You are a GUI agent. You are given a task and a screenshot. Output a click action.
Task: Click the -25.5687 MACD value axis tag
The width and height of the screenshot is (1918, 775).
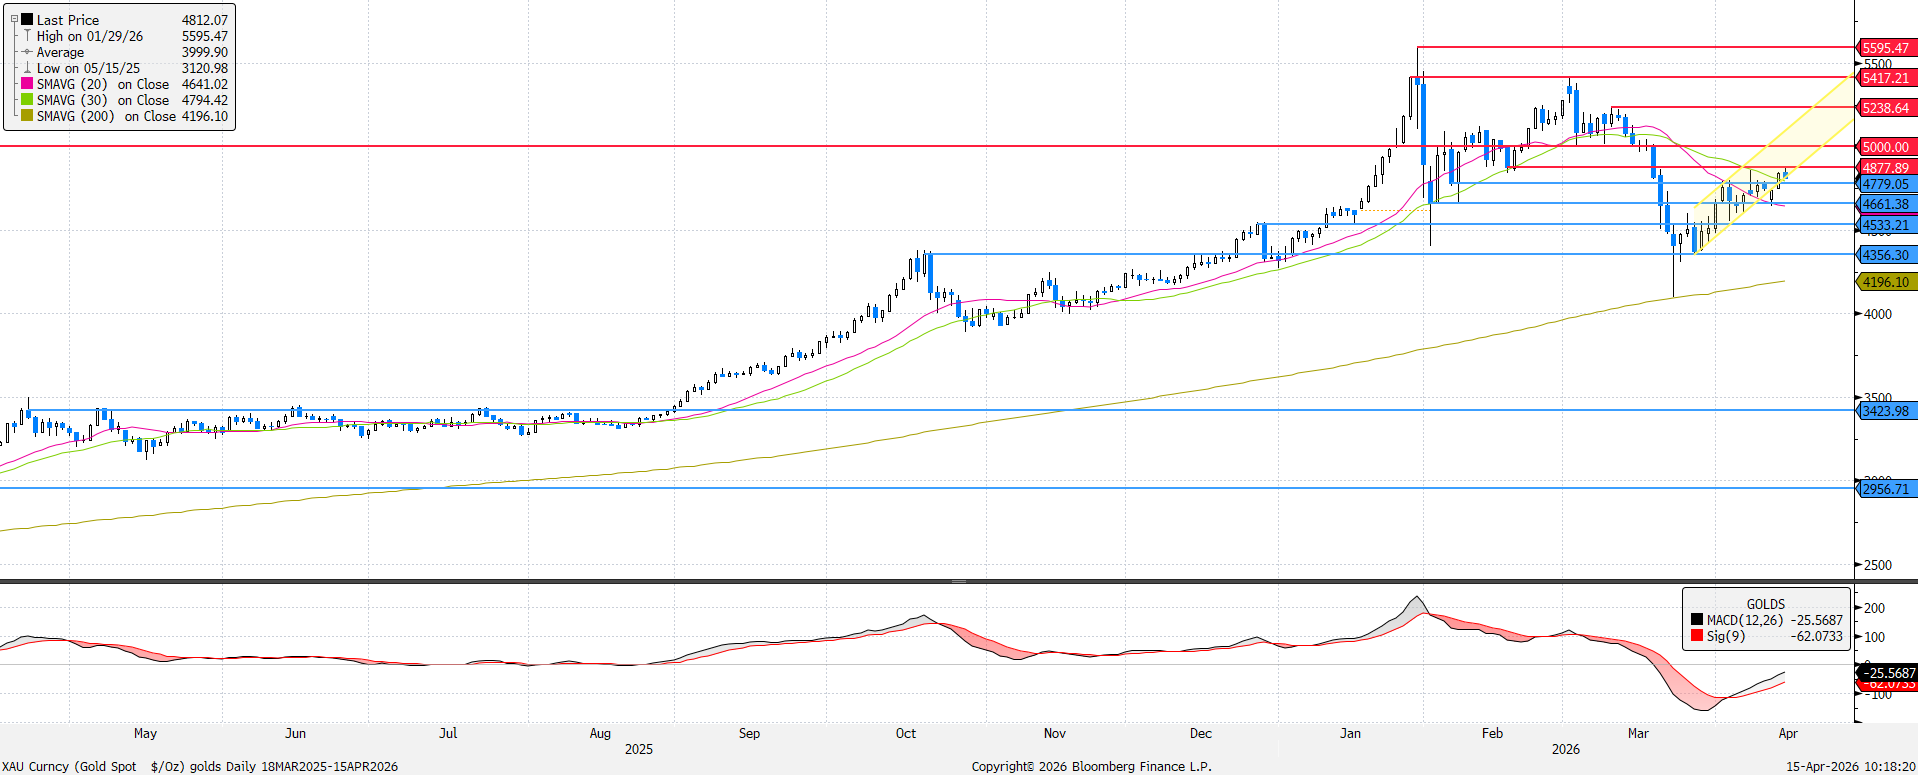click(x=1889, y=673)
